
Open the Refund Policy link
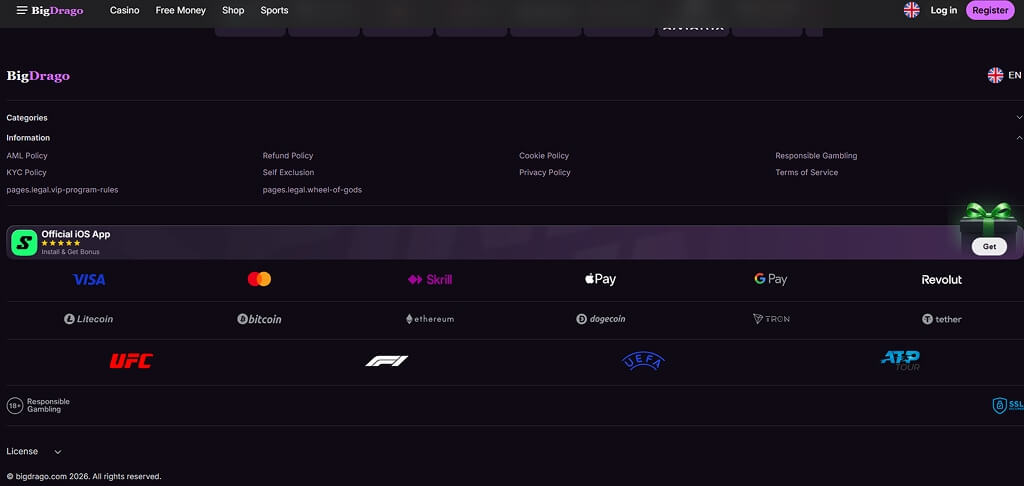click(288, 155)
